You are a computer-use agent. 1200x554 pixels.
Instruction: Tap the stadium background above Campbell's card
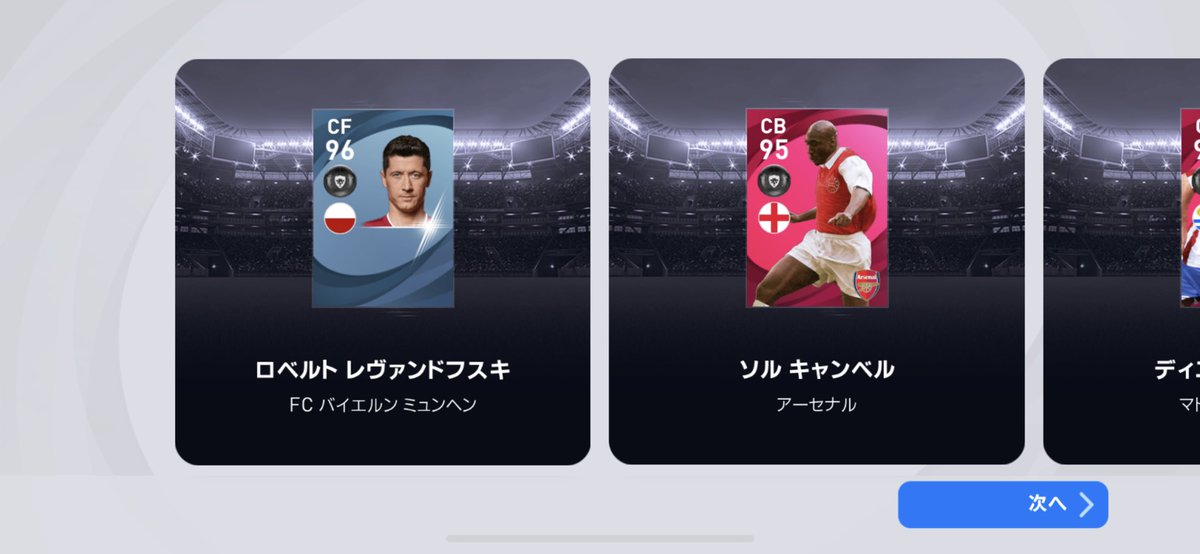point(816,82)
